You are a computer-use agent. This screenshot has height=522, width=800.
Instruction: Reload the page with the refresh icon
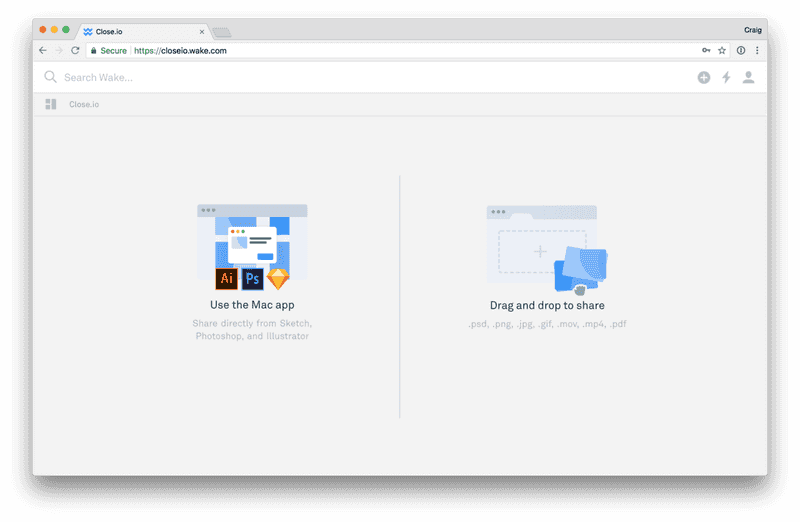click(75, 51)
